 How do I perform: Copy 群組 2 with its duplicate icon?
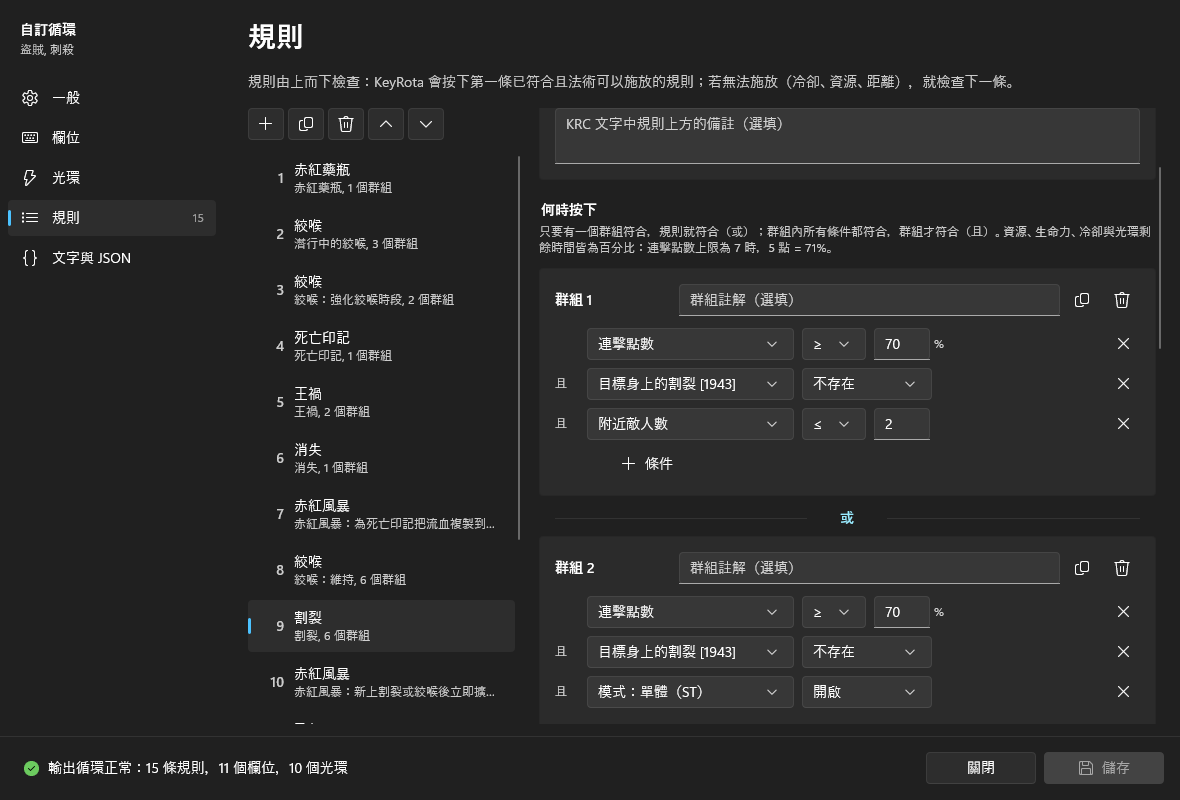click(x=1081, y=568)
